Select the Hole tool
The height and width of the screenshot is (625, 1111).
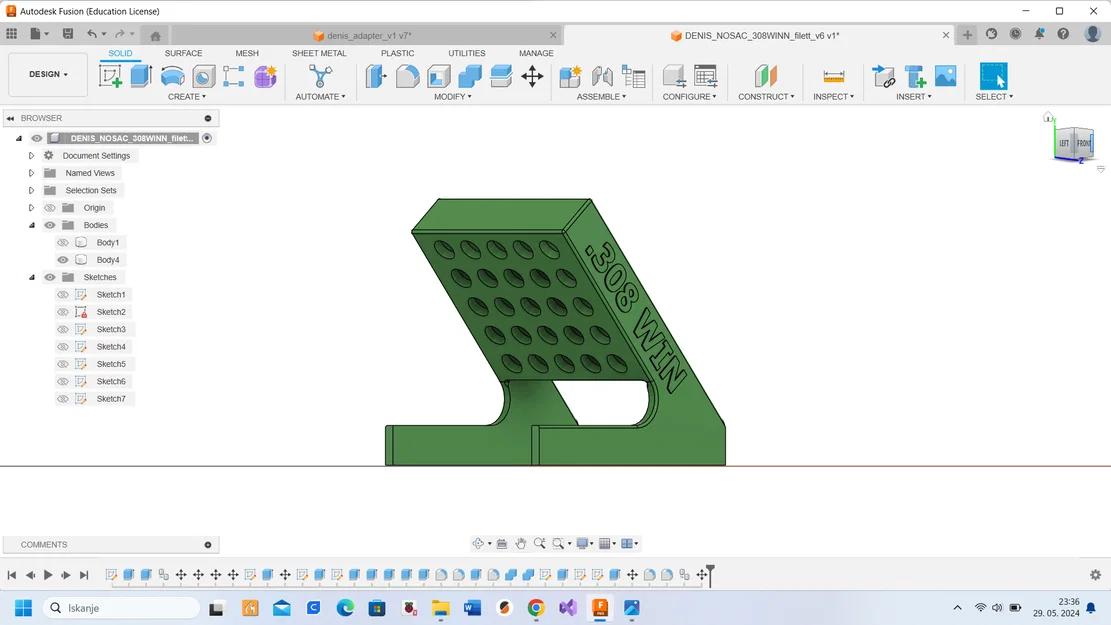click(203, 77)
